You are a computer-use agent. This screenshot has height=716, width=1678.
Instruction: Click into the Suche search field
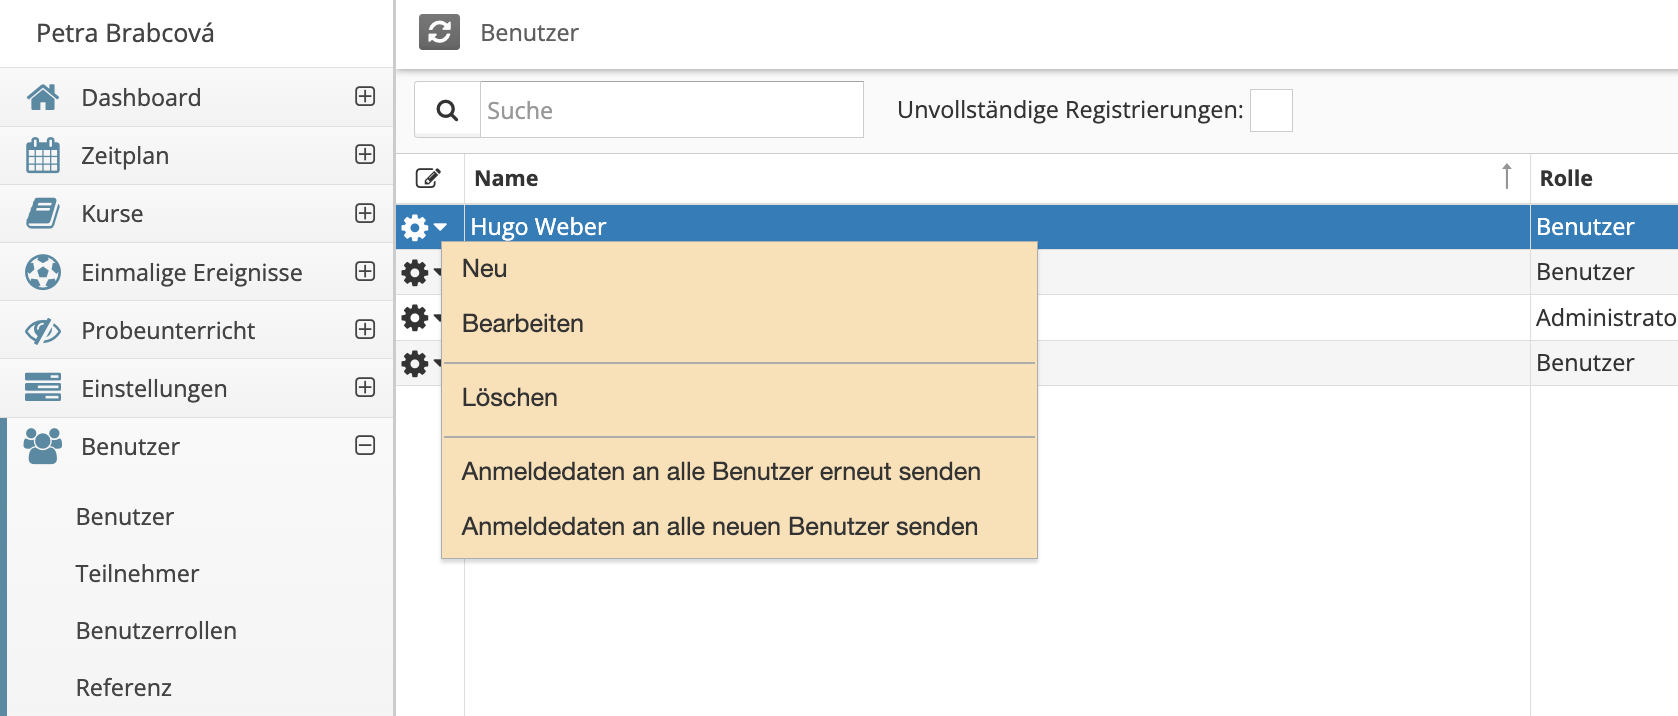(671, 110)
